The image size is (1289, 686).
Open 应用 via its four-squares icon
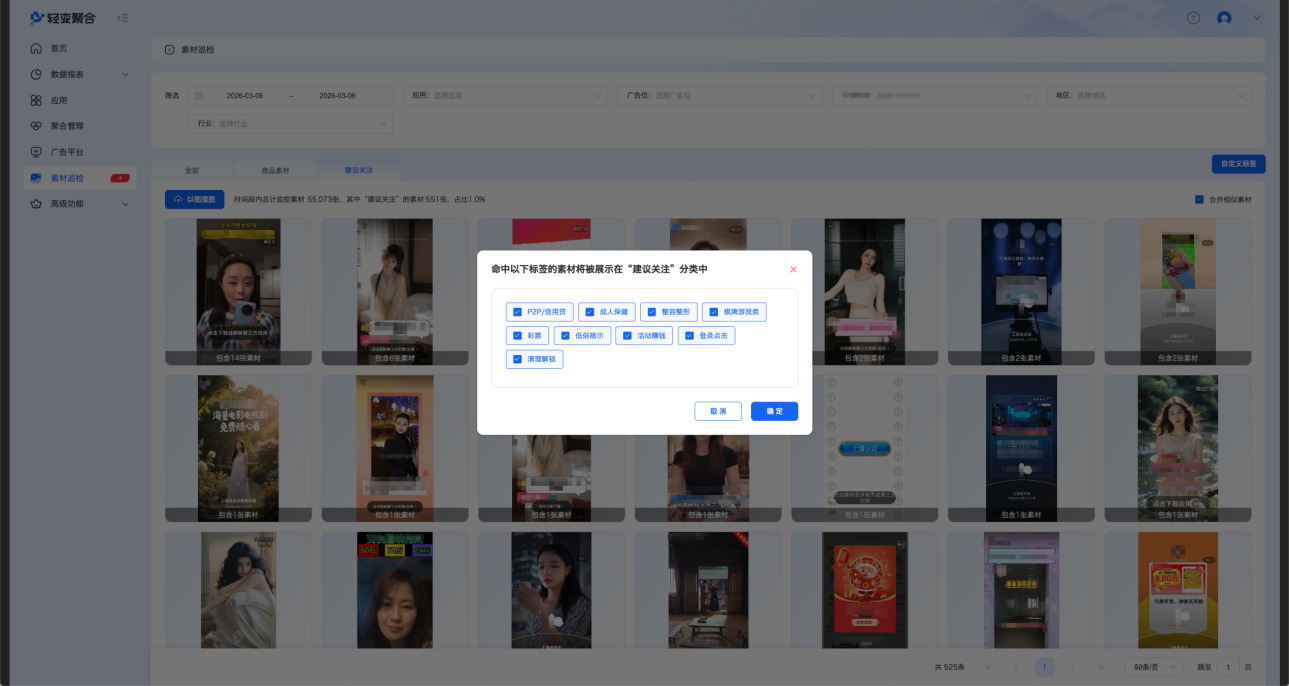(36, 101)
